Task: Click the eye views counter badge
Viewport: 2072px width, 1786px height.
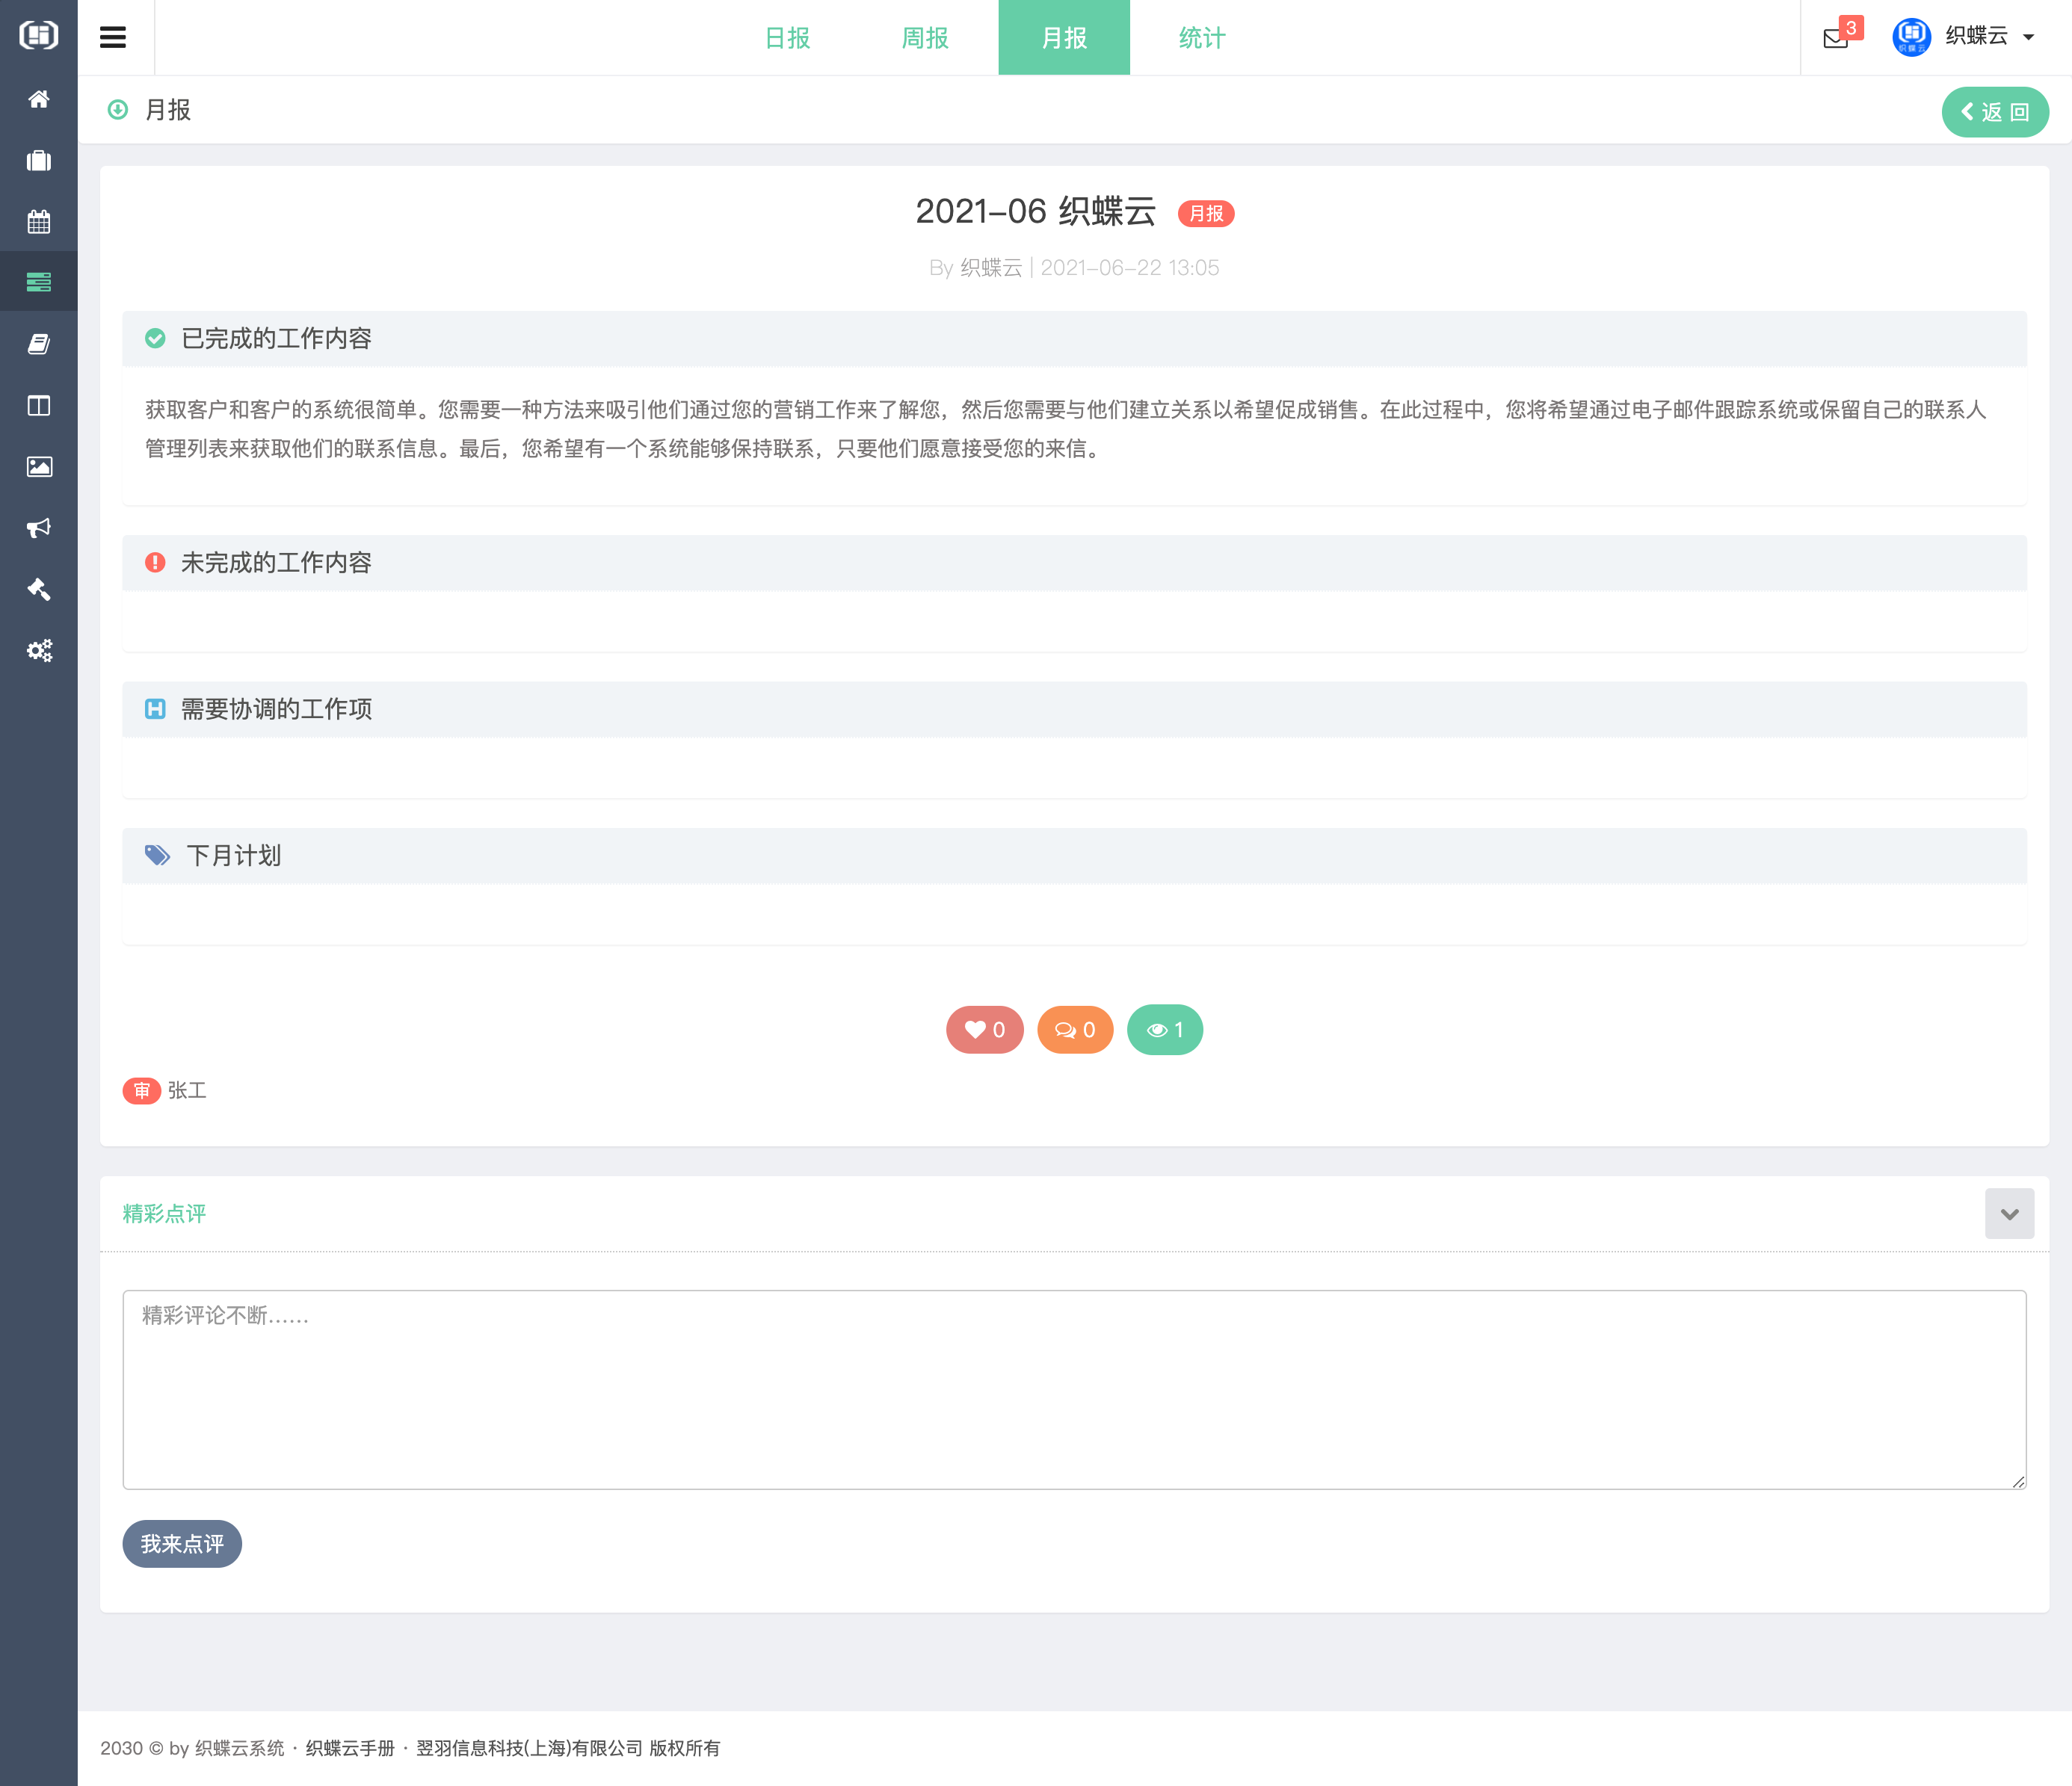Action: 1164,1030
